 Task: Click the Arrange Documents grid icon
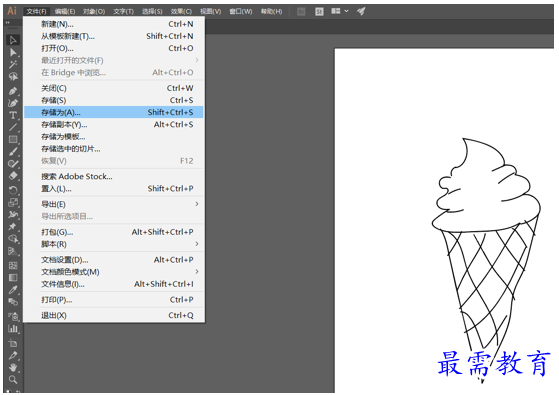tap(335, 11)
